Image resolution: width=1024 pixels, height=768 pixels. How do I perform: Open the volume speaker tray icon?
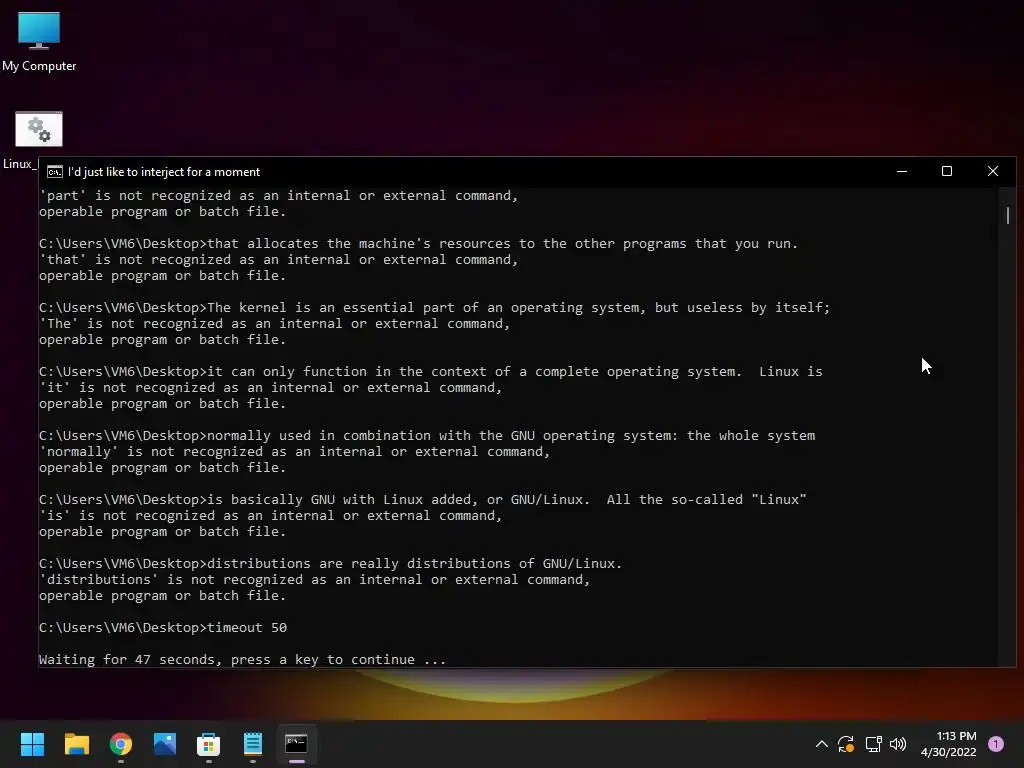tap(898, 744)
